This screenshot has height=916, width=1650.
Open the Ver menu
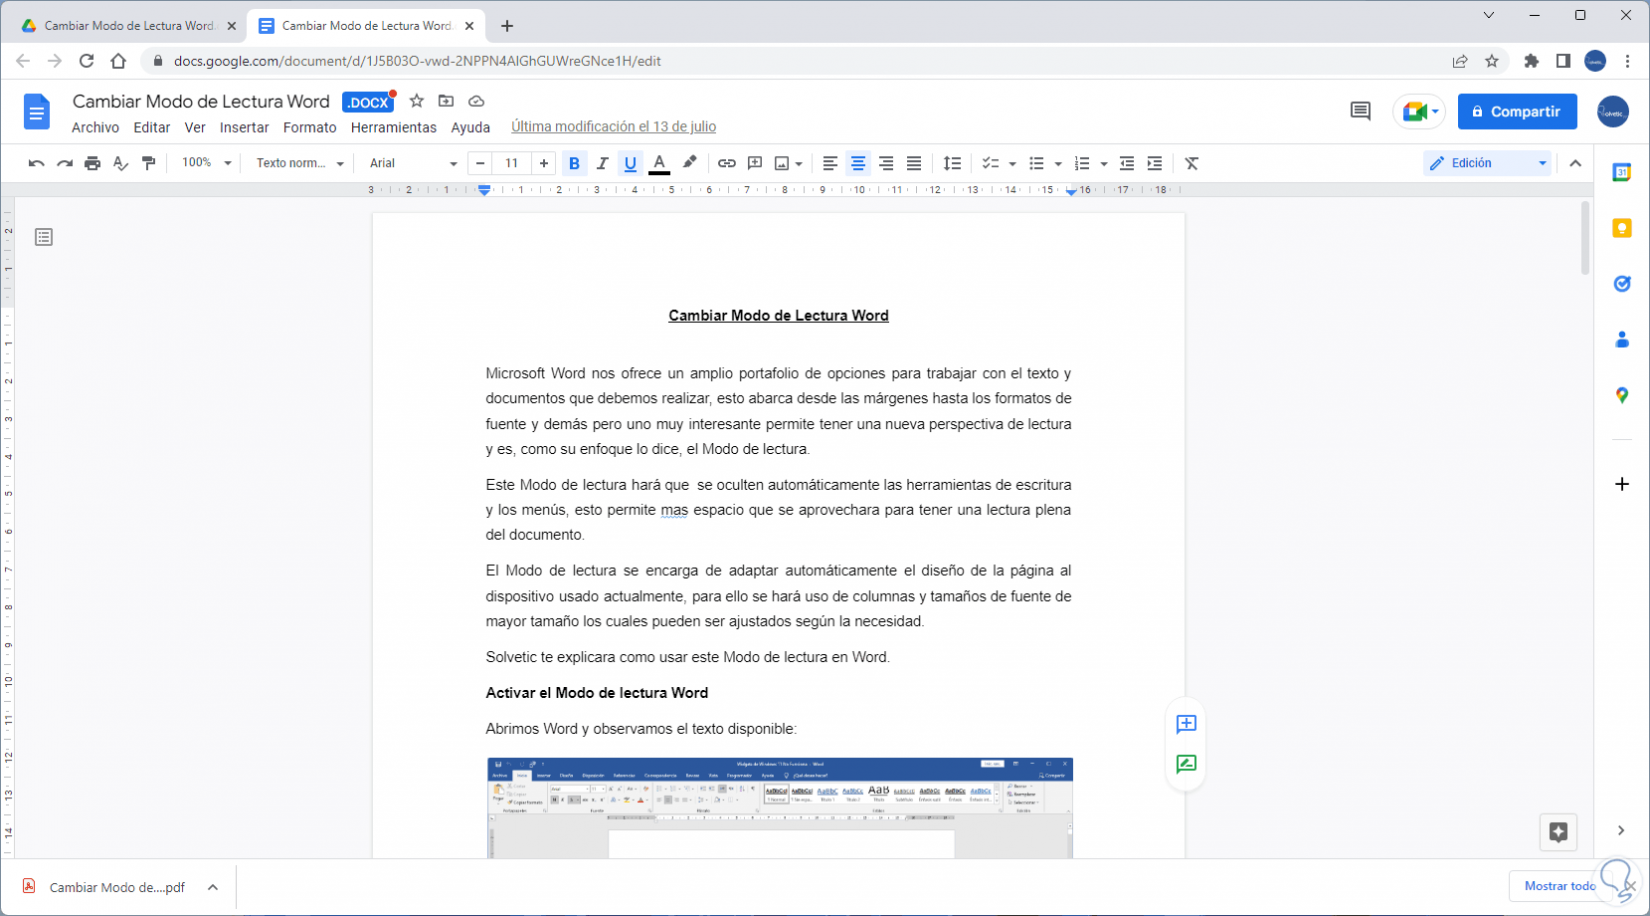coord(195,127)
